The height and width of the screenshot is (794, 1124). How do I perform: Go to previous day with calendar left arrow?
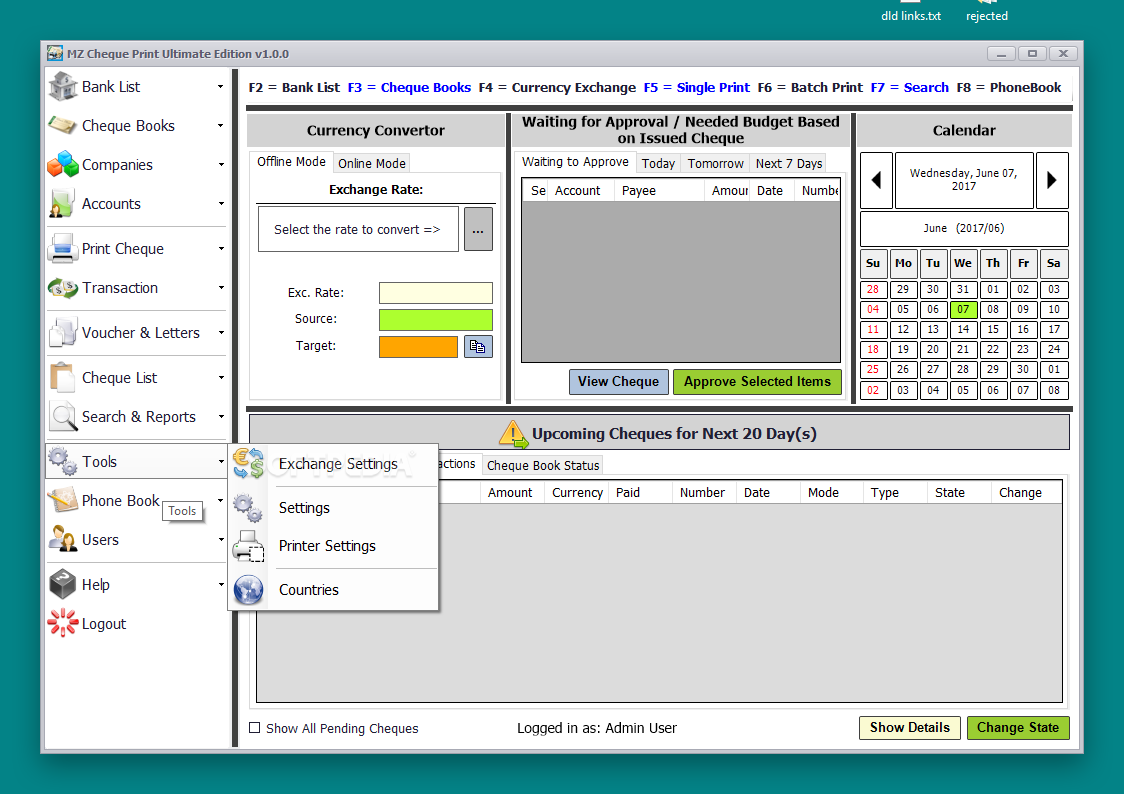(x=876, y=181)
